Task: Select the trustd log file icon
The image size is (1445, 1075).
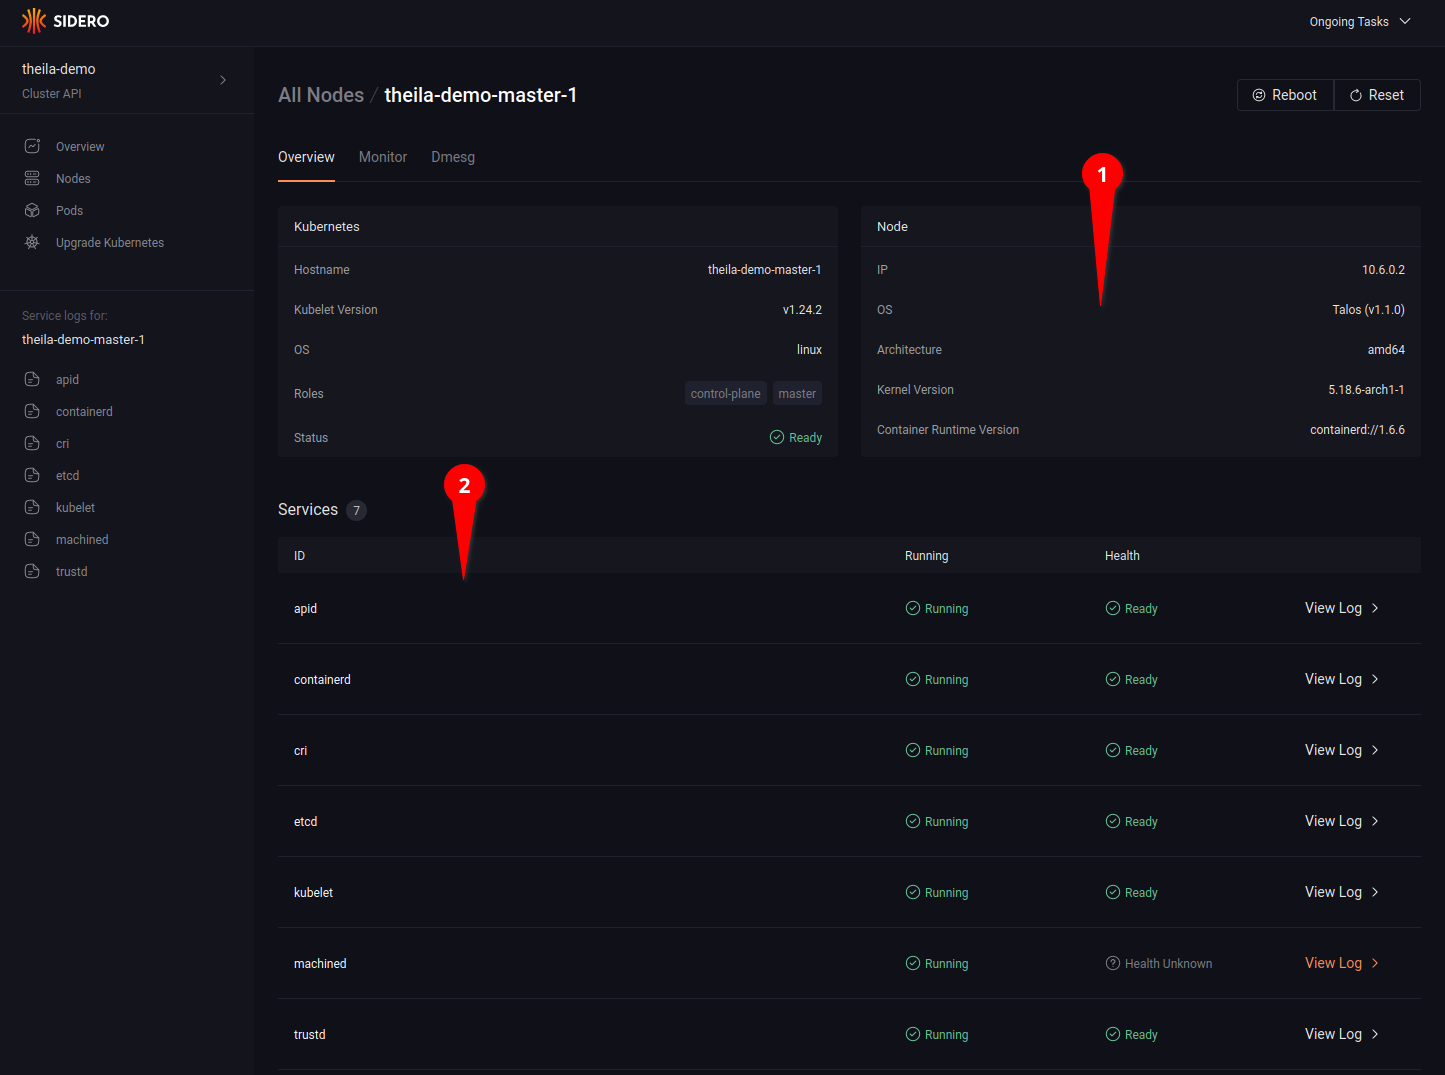Action: [32, 572]
